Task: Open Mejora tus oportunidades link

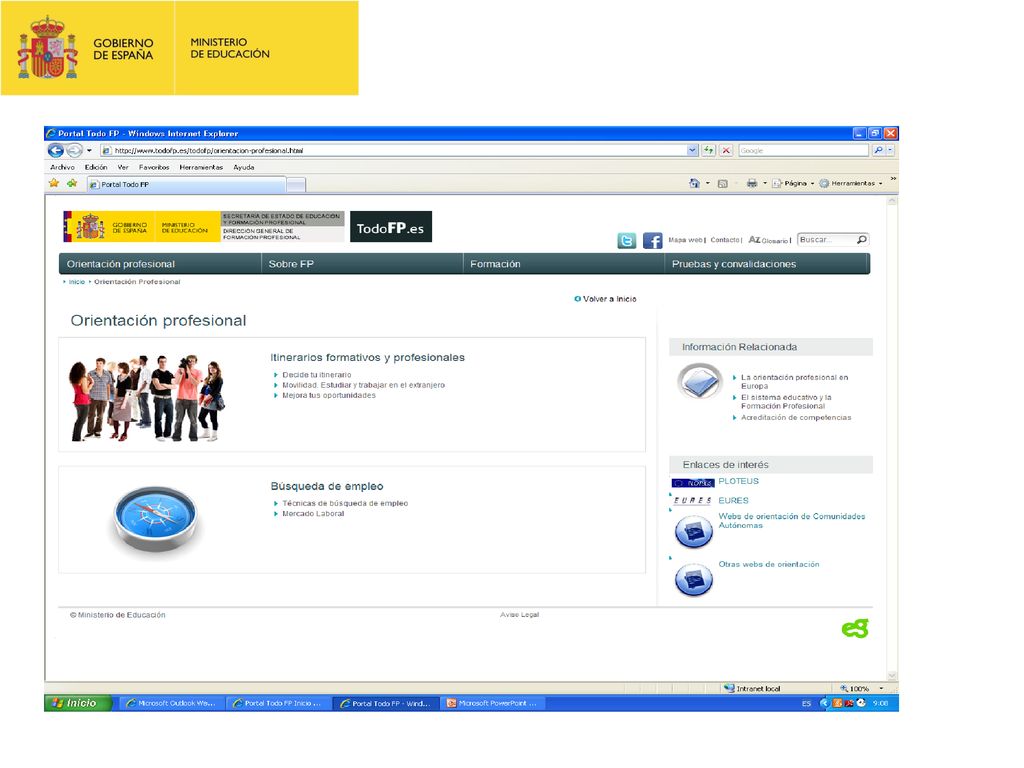Action: 328,396
